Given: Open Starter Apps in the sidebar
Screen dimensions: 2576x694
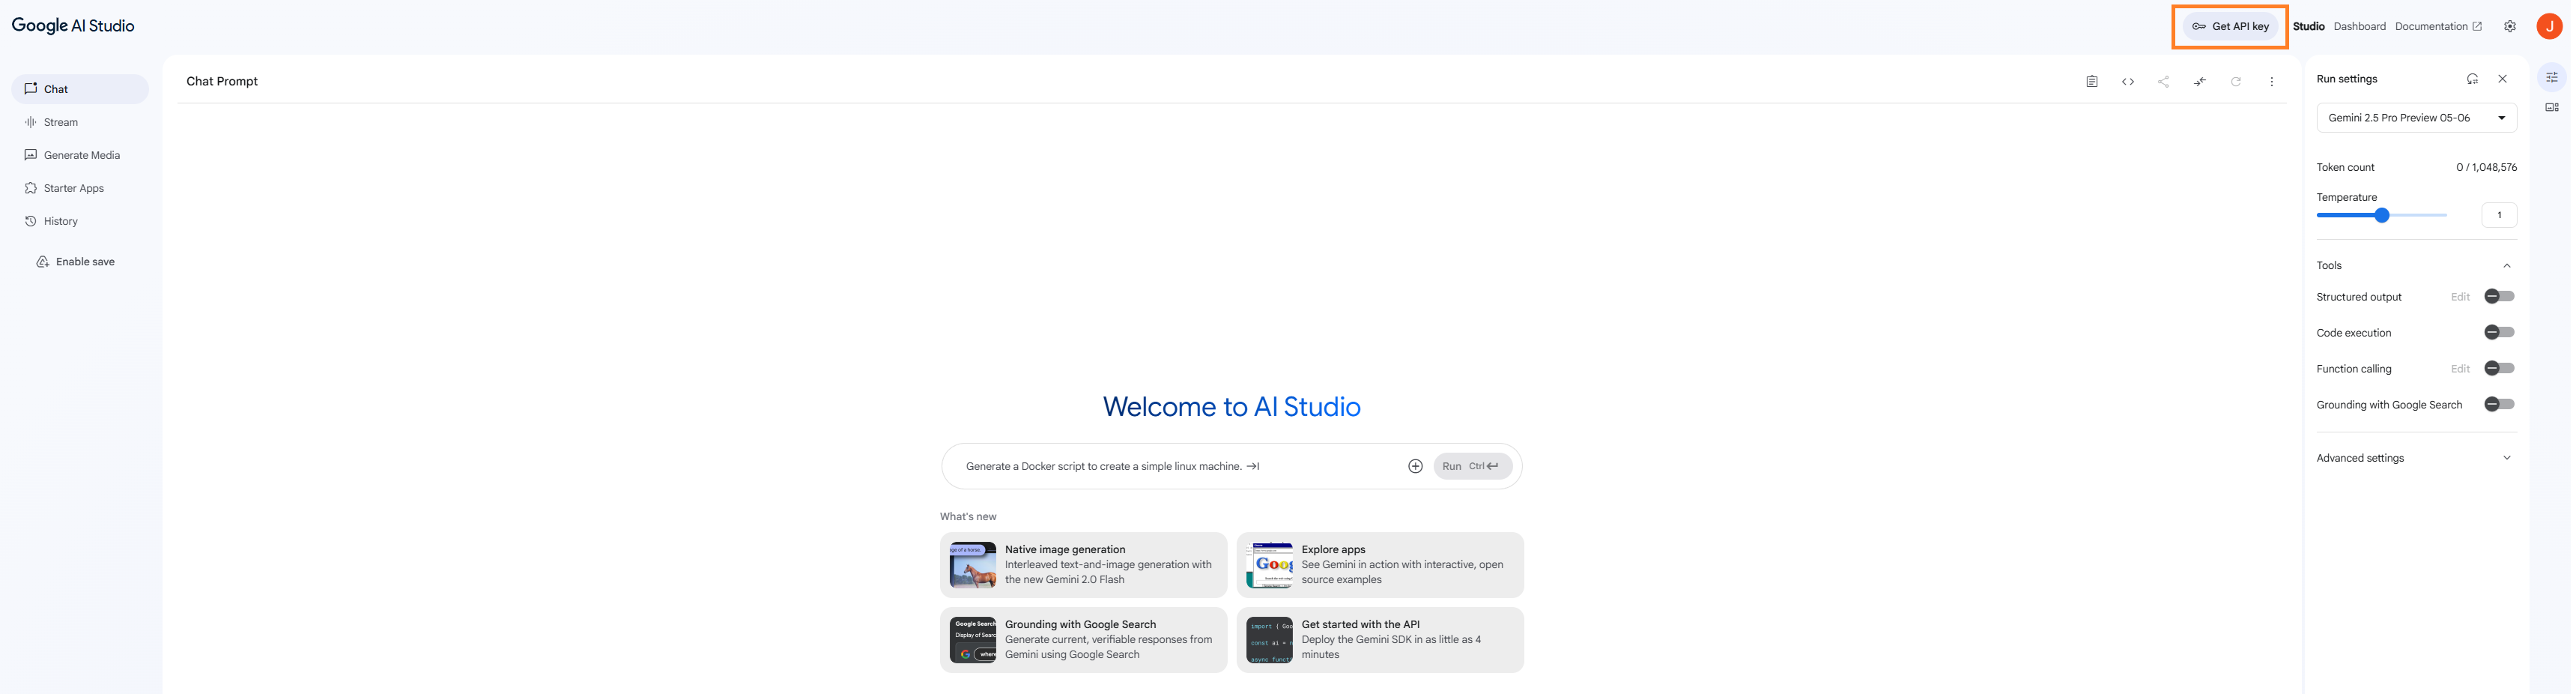Looking at the screenshot, I should (x=80, y=188).
